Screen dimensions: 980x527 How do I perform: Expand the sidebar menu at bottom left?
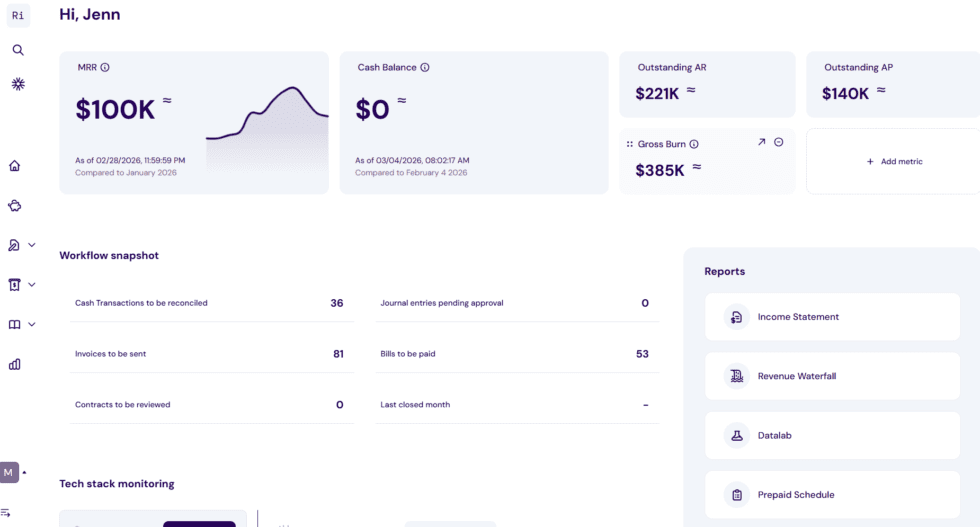[6, 513]
